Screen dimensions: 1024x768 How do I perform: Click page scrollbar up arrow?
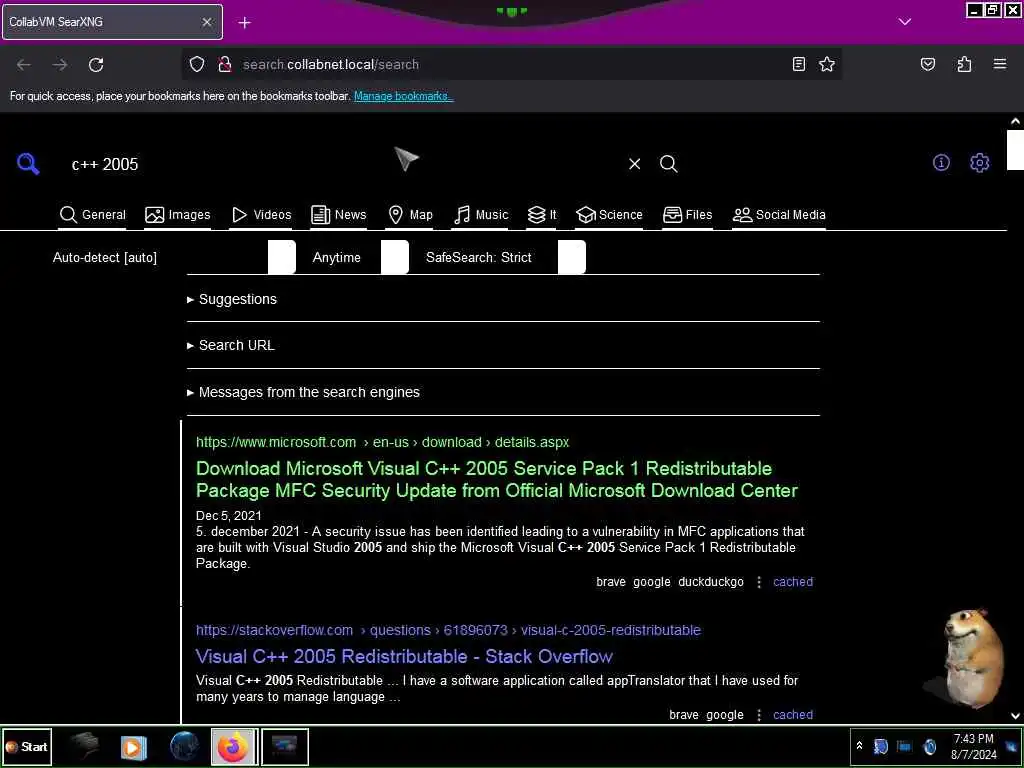point(1015,121)
